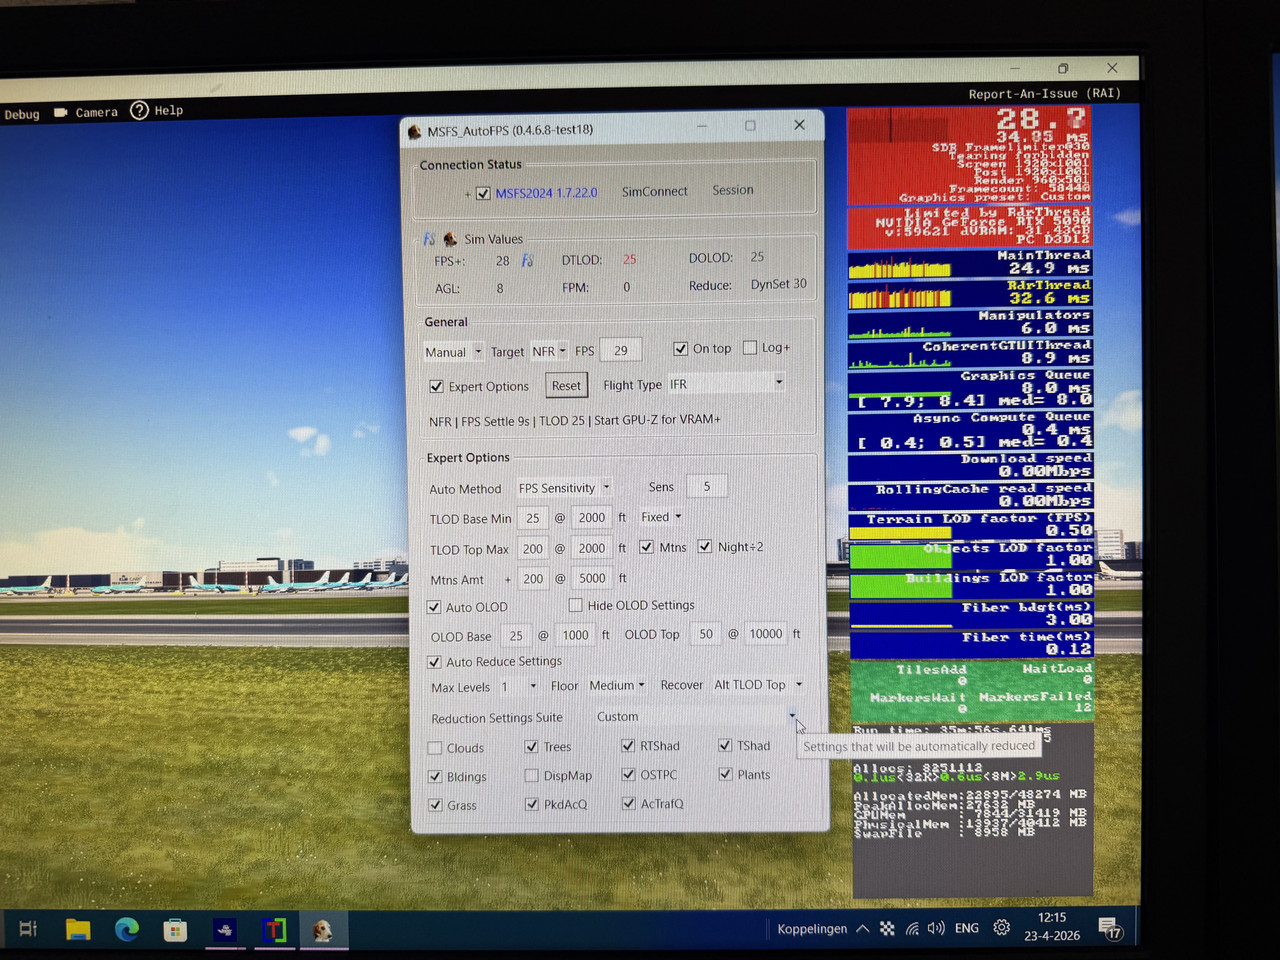Open the red T app in taskbar
Image resolution: width=1280 pixels, height=960 pixels.
pyautogui.click(x=274, y=930)
